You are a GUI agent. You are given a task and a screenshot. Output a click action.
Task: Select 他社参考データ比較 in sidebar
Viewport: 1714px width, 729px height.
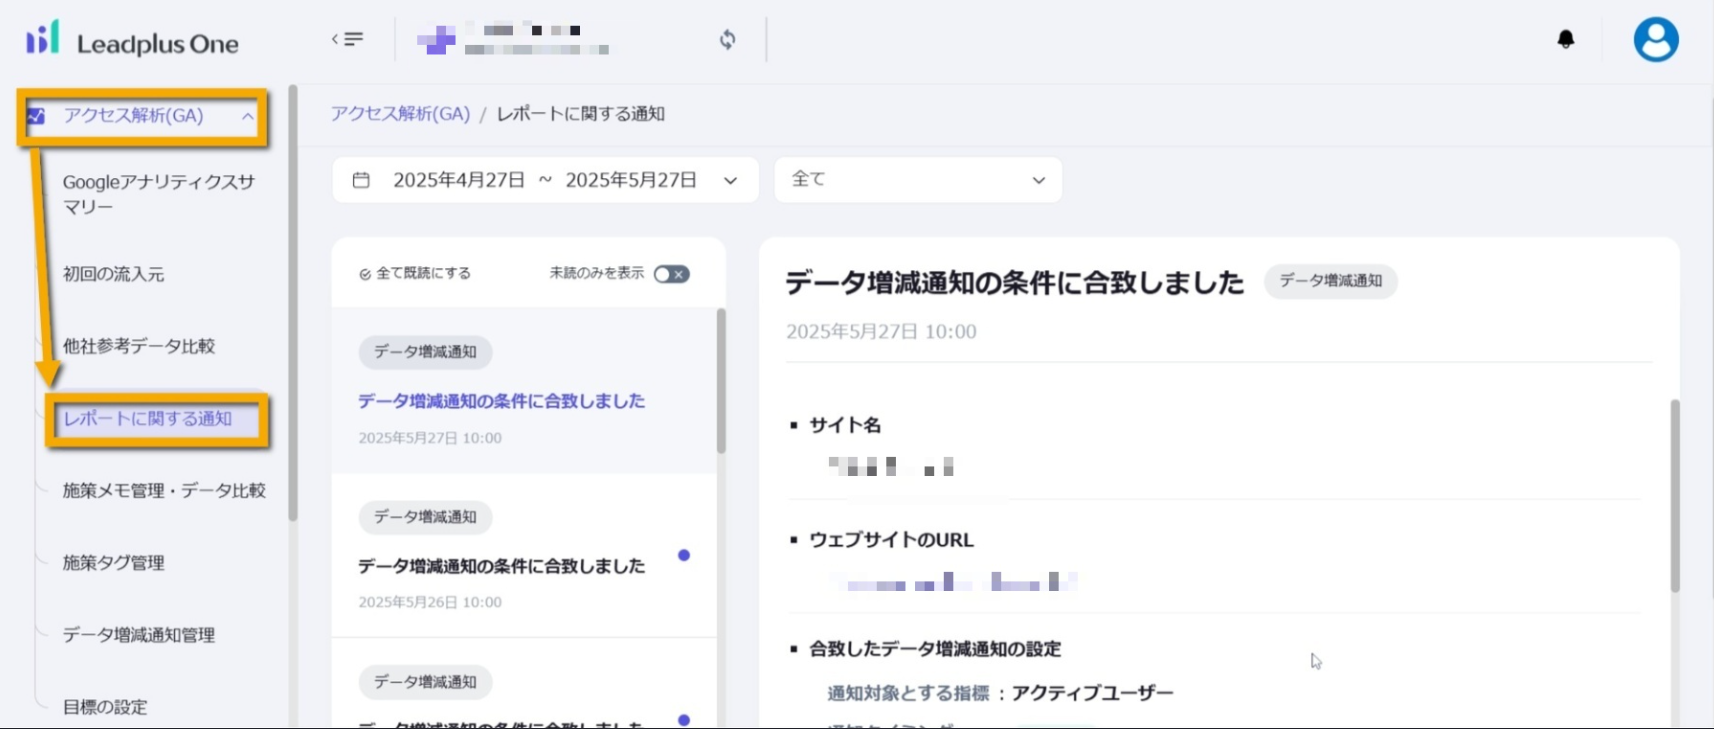(139, 346)
